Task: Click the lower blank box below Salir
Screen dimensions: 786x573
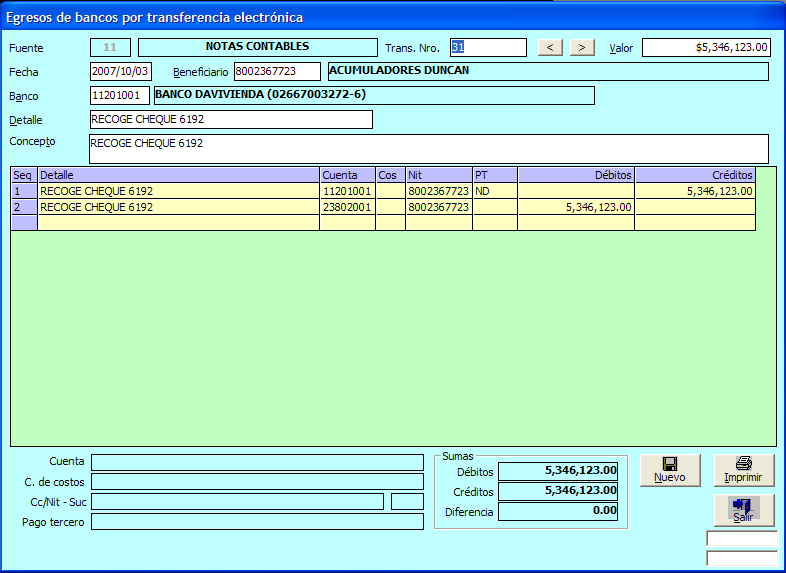Action: pos(742,558)
